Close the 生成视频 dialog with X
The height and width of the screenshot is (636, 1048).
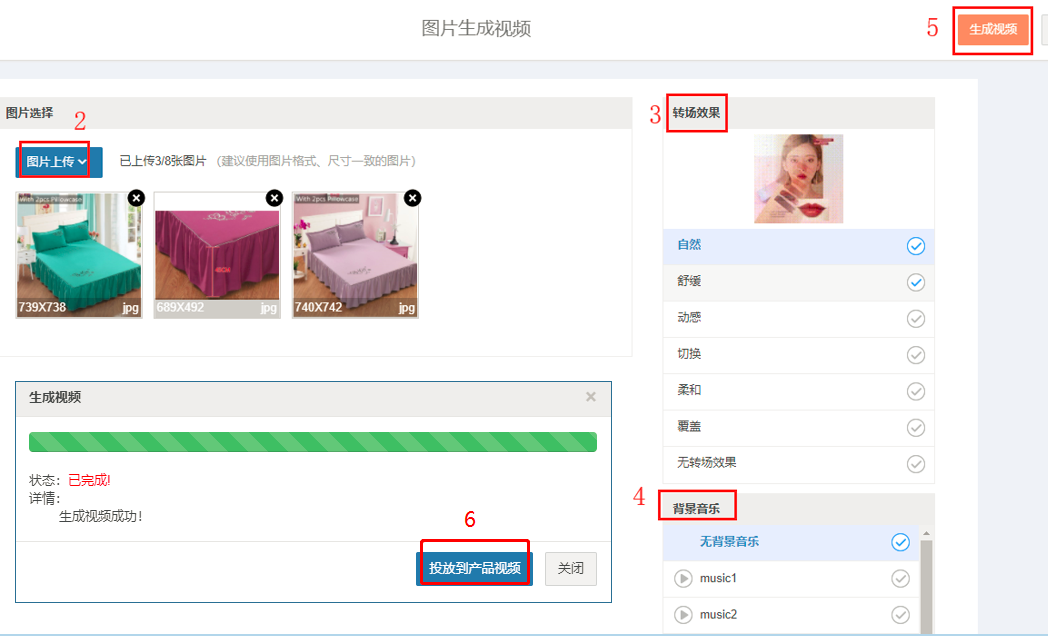[591, 397]
